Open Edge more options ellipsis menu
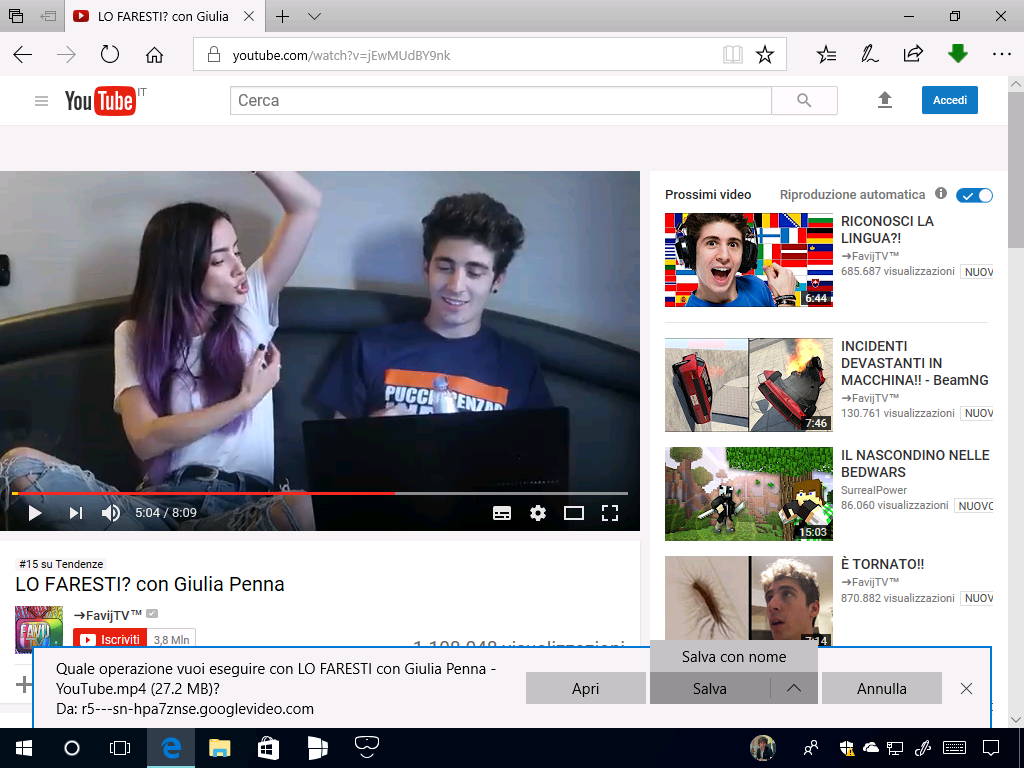Viewport: 1024px width, 768px height. coord(1001,55)
